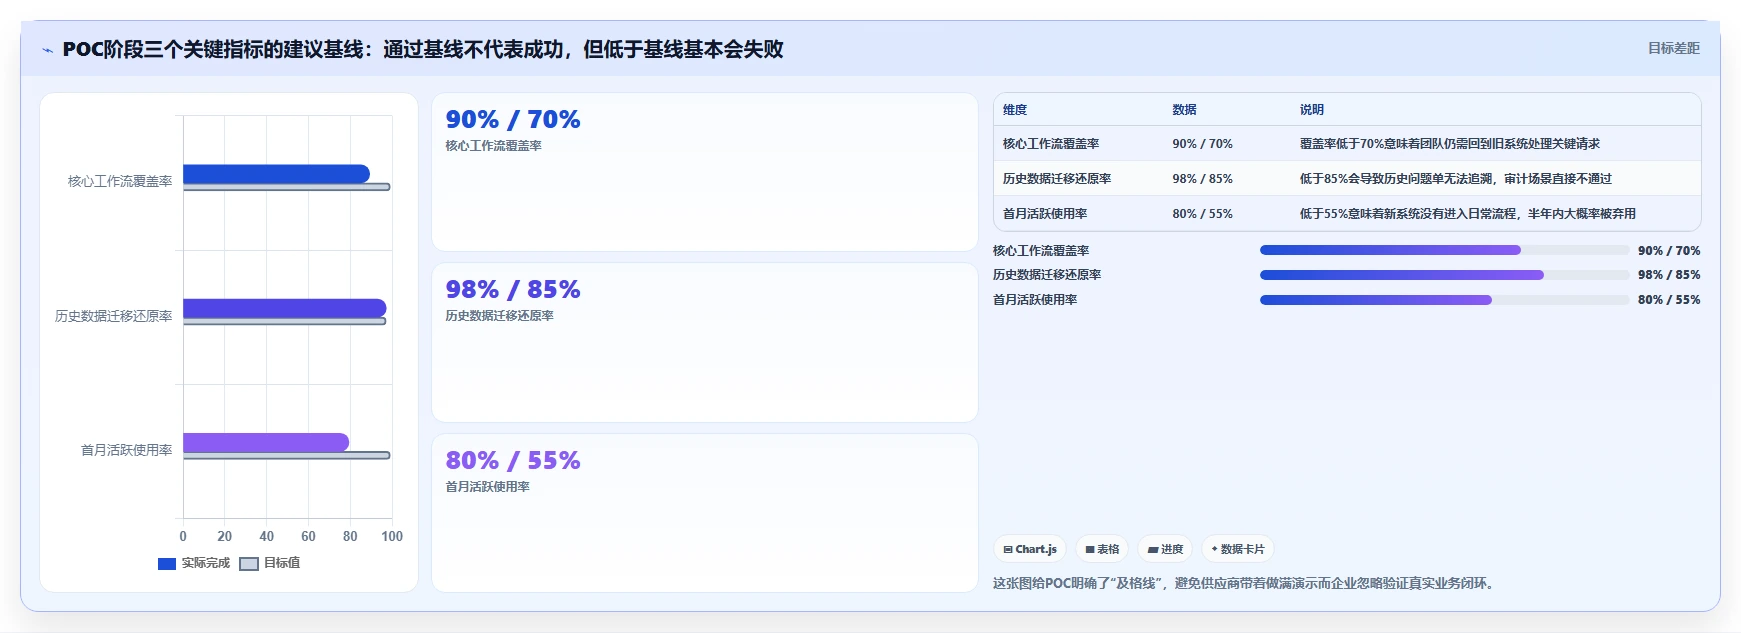Image resolution: width=1741 pixels, height=633 pixels.
Task: Click the note 覆盖率低于70%意味着团队仍需回到旧系统
Action: (x=1450, y=144)
